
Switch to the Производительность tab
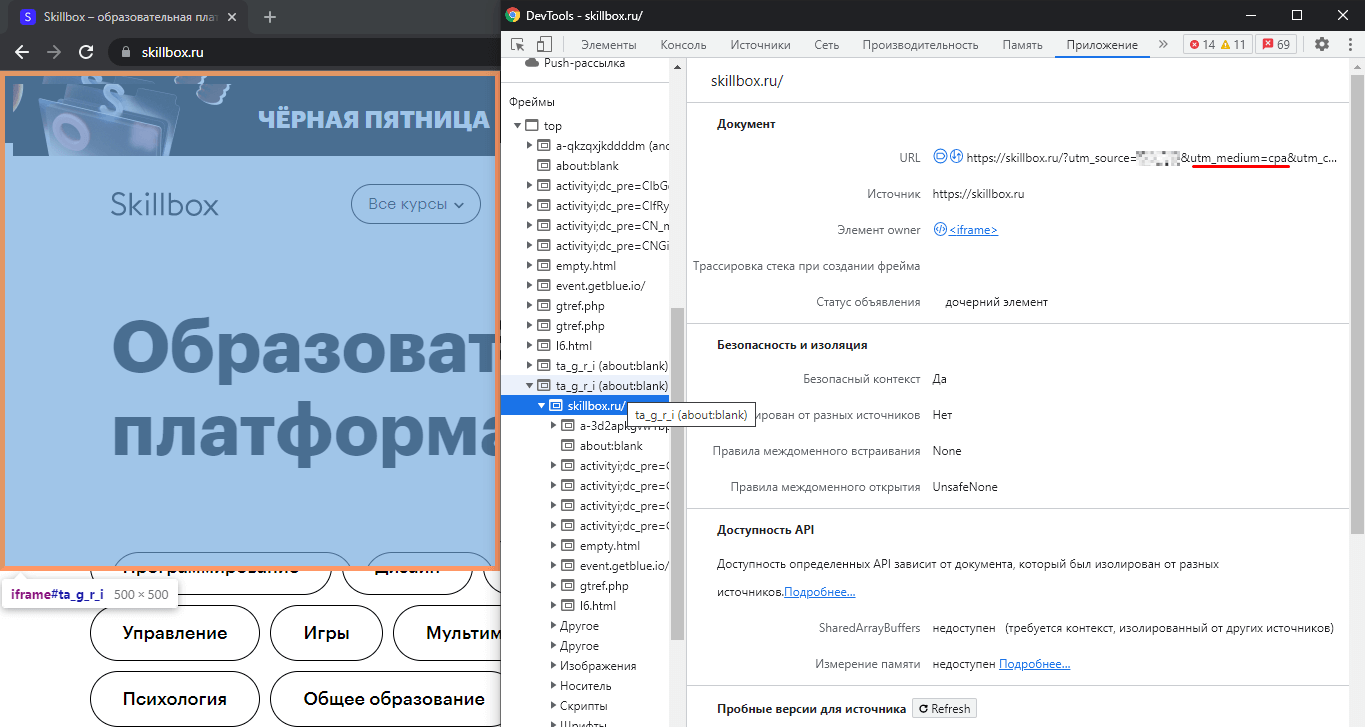pos(920,45)
